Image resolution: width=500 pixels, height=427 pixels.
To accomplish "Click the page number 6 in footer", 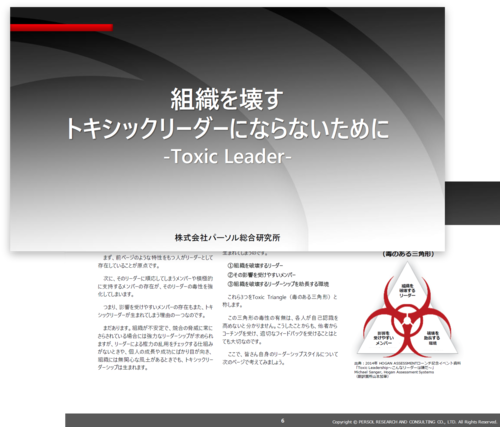I will click(282, 421).
